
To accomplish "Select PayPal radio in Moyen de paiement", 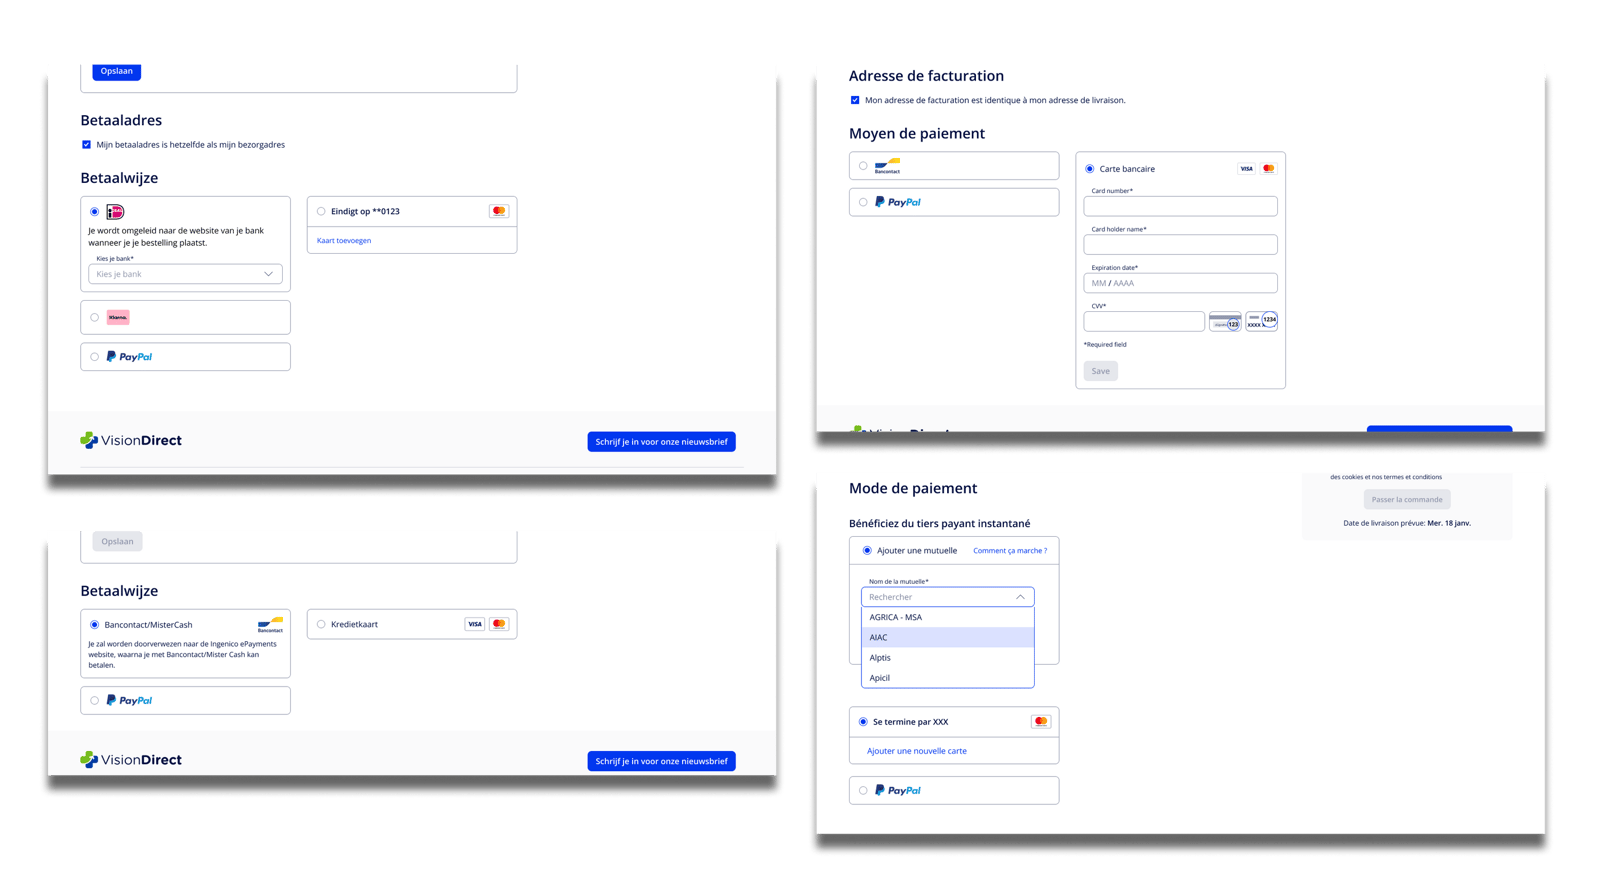I will click(863, 202).
